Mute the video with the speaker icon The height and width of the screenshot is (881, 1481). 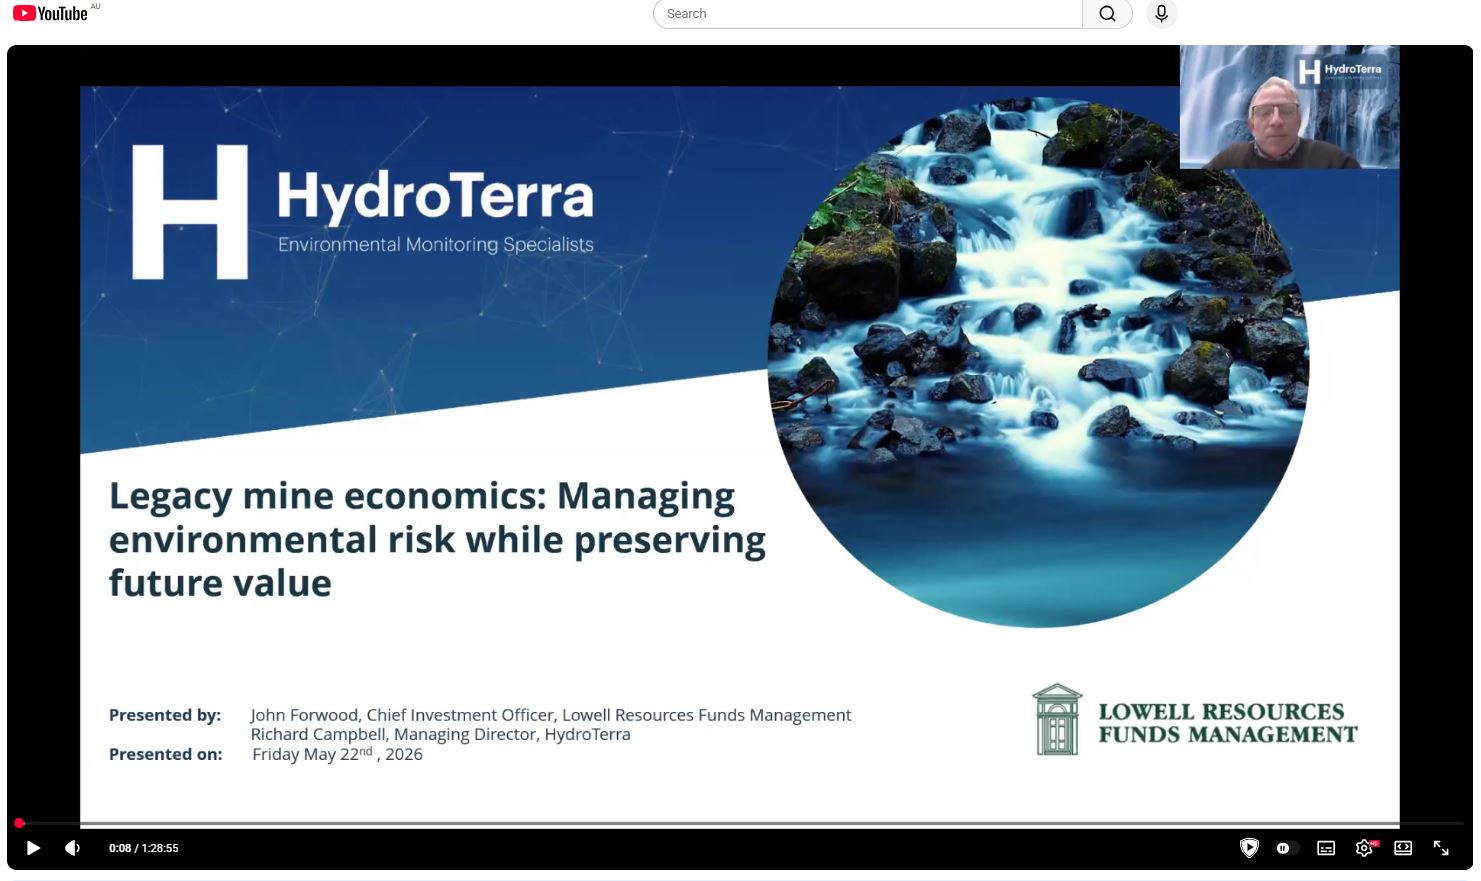tap(72, 848)
